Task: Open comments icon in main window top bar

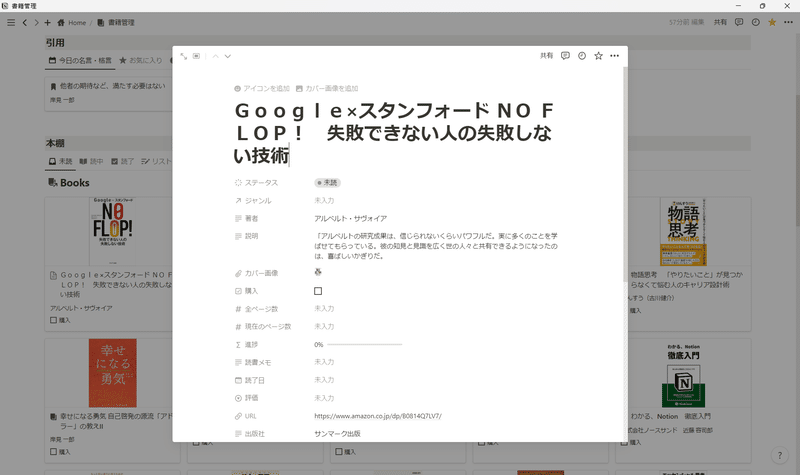Action: tap(739, 22)
